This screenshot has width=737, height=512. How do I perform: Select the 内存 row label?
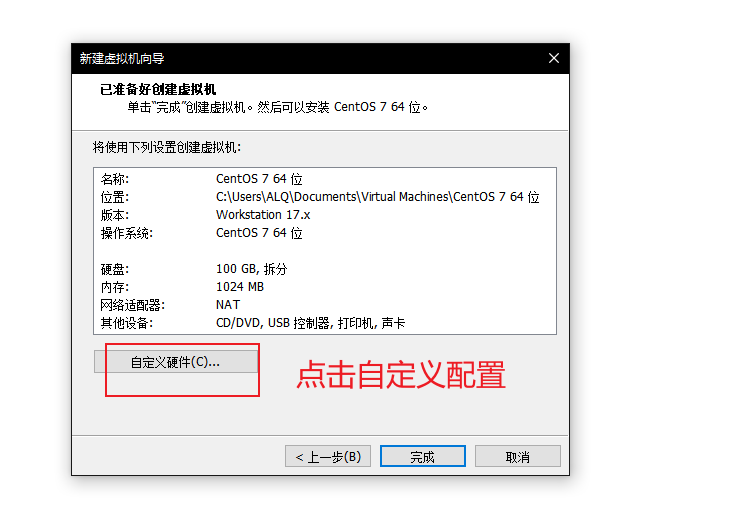pos(115,287)
